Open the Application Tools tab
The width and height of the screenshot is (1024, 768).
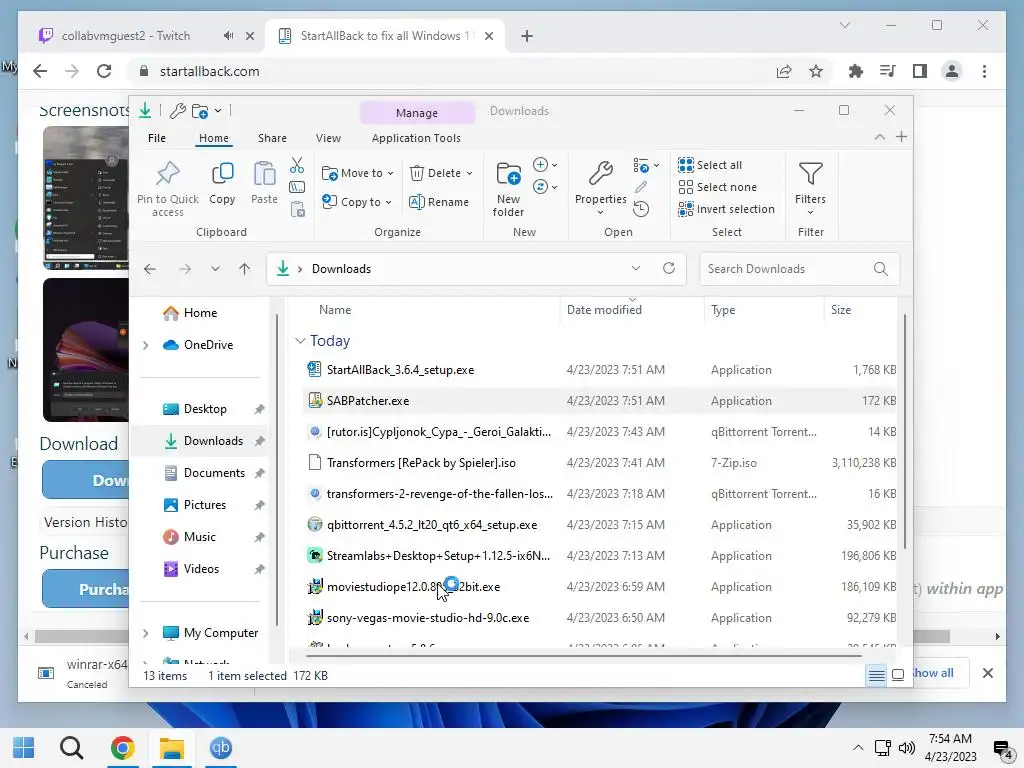416,138
